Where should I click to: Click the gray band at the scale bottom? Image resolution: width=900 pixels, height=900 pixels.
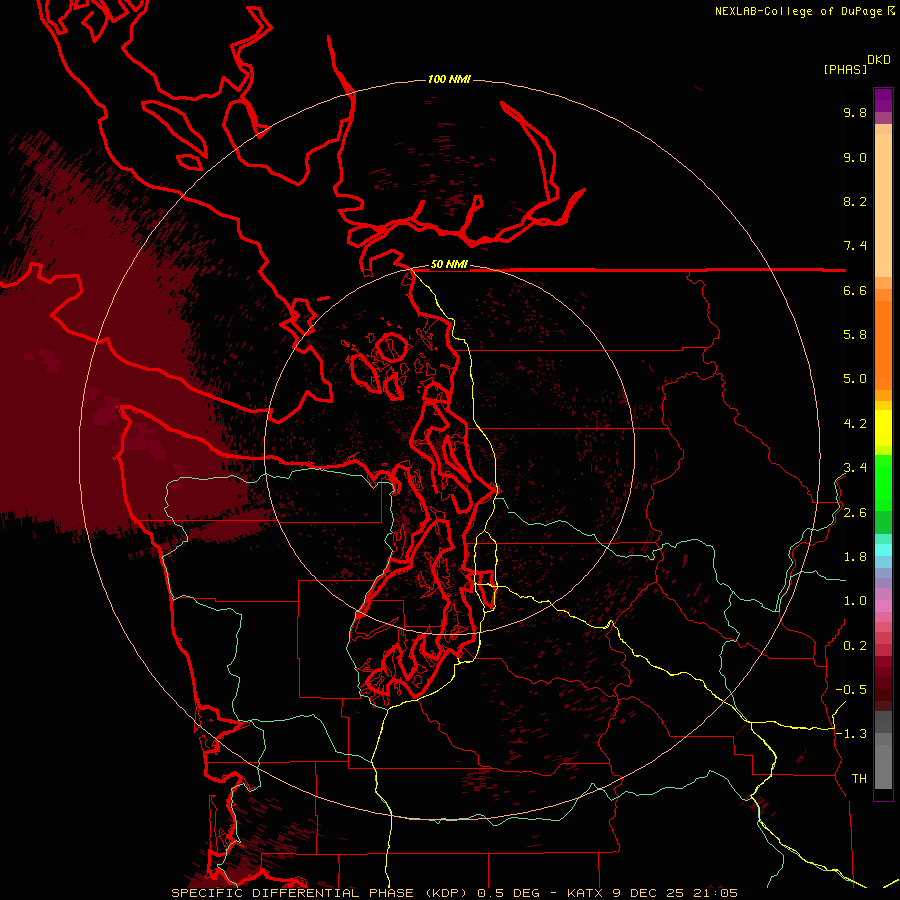pyautogui.click(x=883, y=763)
